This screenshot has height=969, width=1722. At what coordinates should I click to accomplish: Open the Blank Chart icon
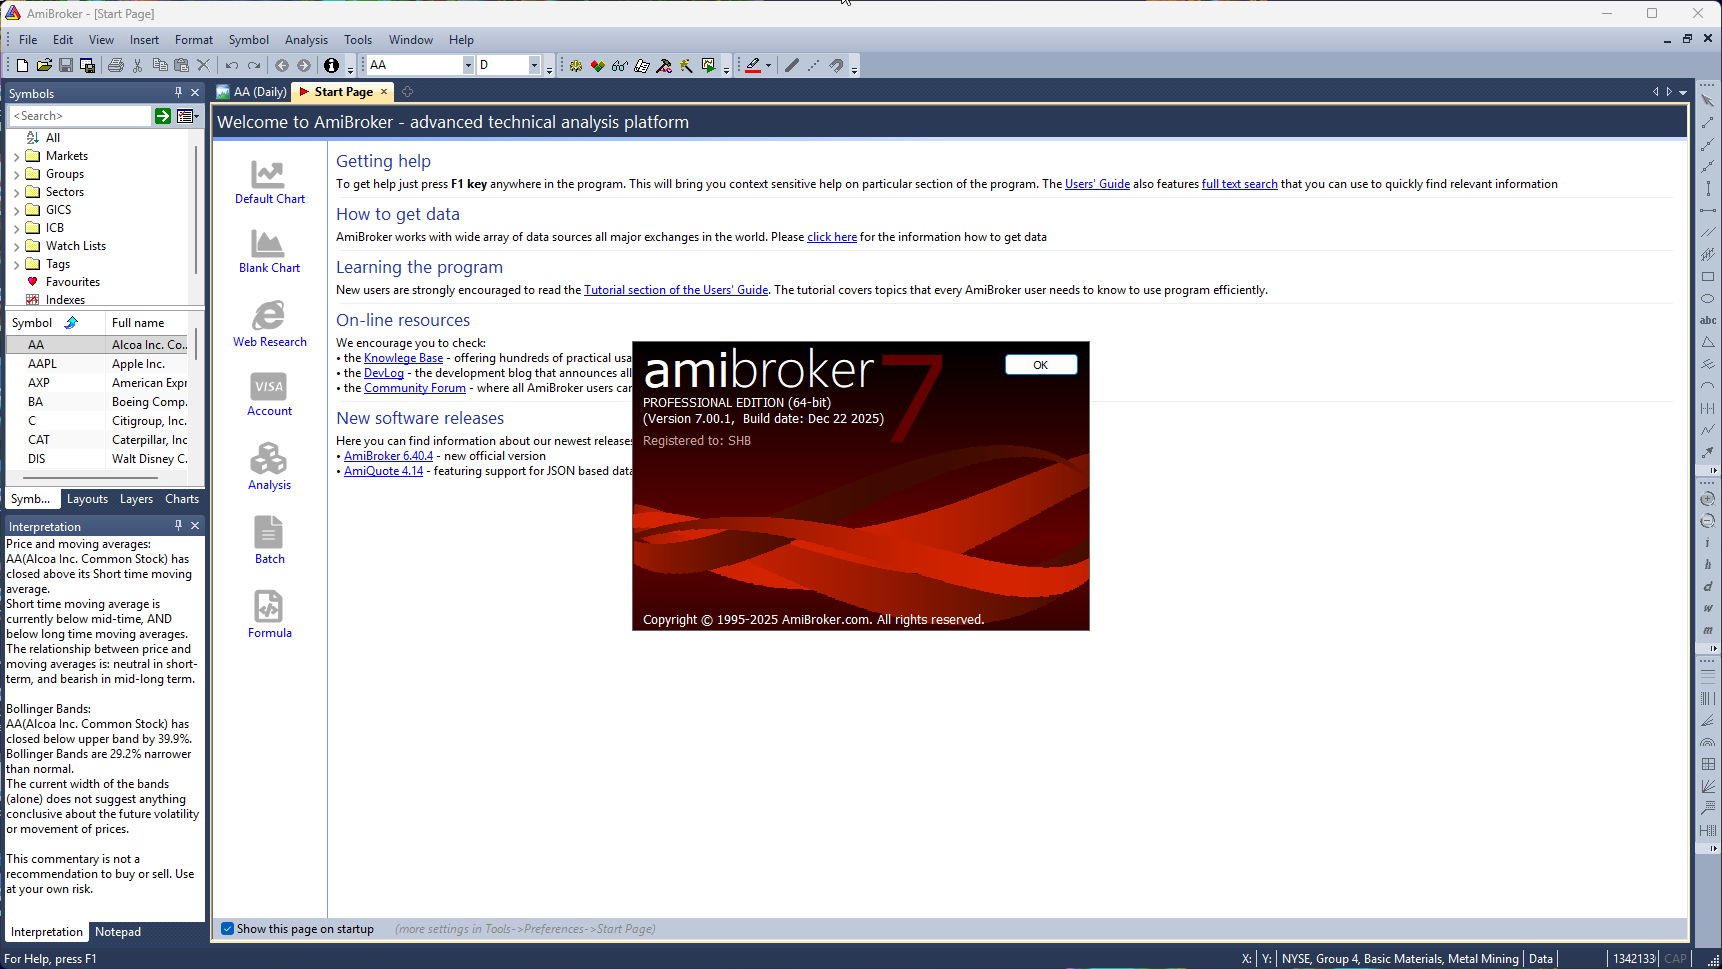pyautogui.click(x=268, y=244)
